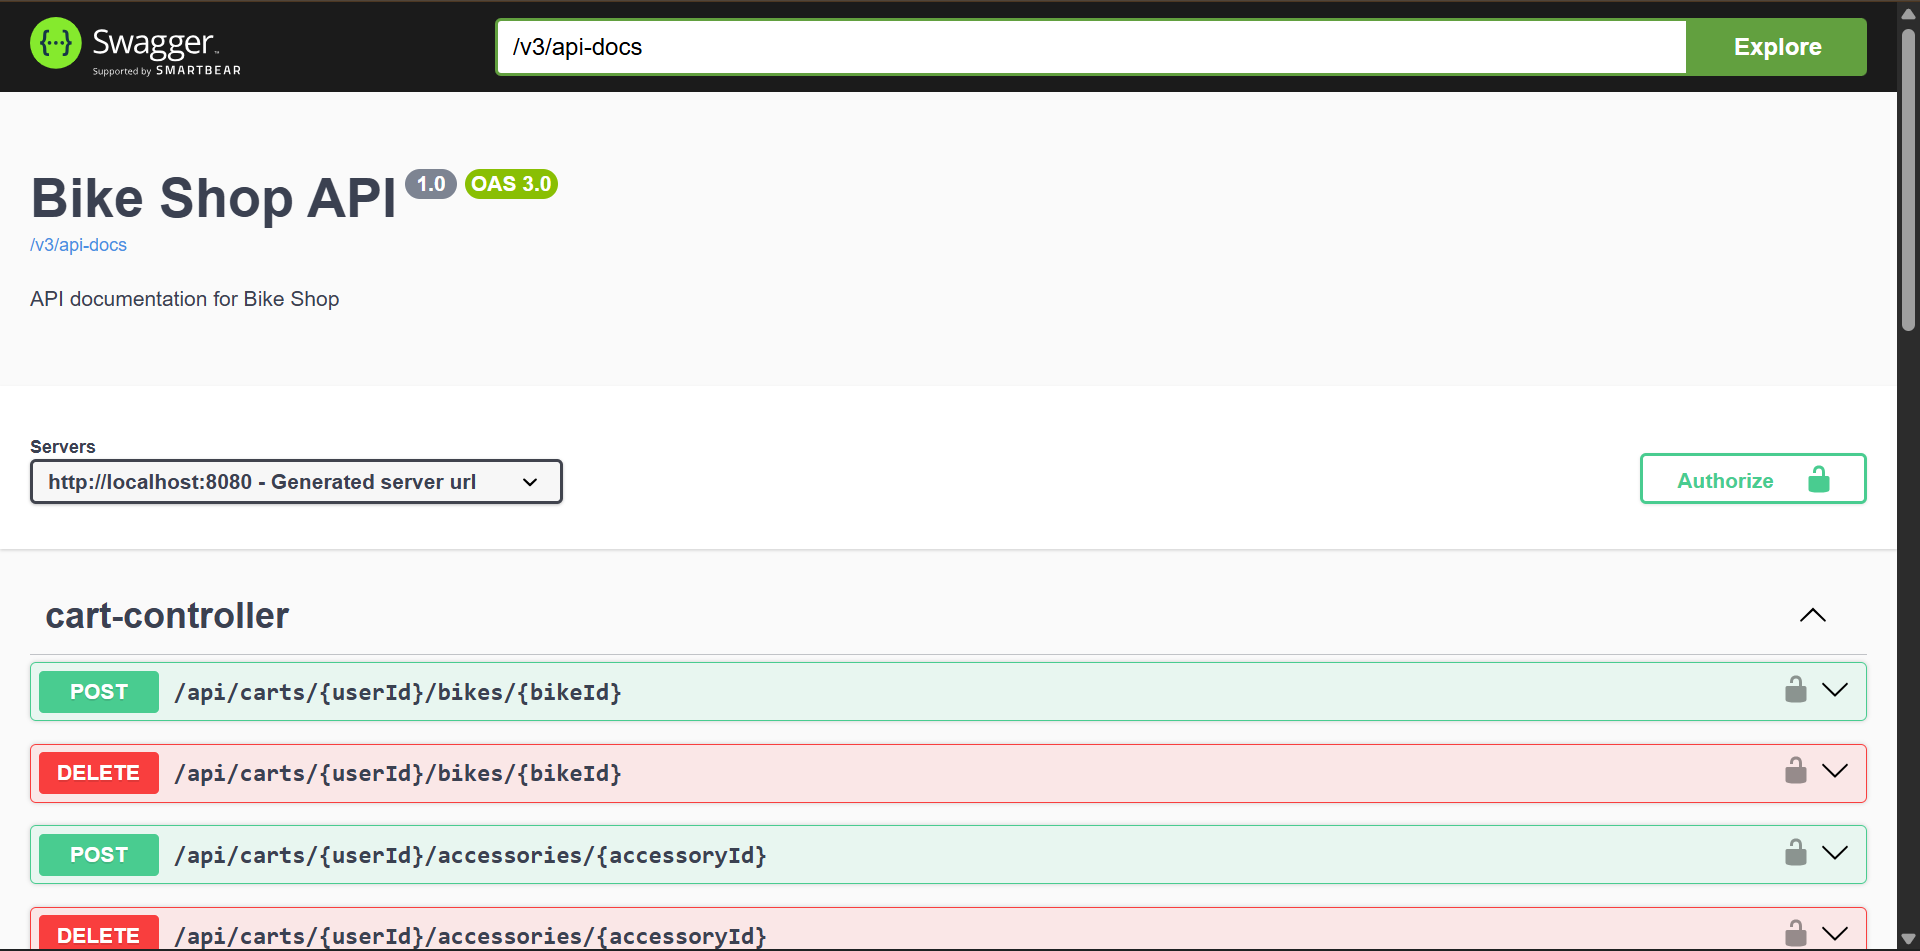Click the Explore button
The height and width of the screenshot is (951, 1920).
point(1776,46)
